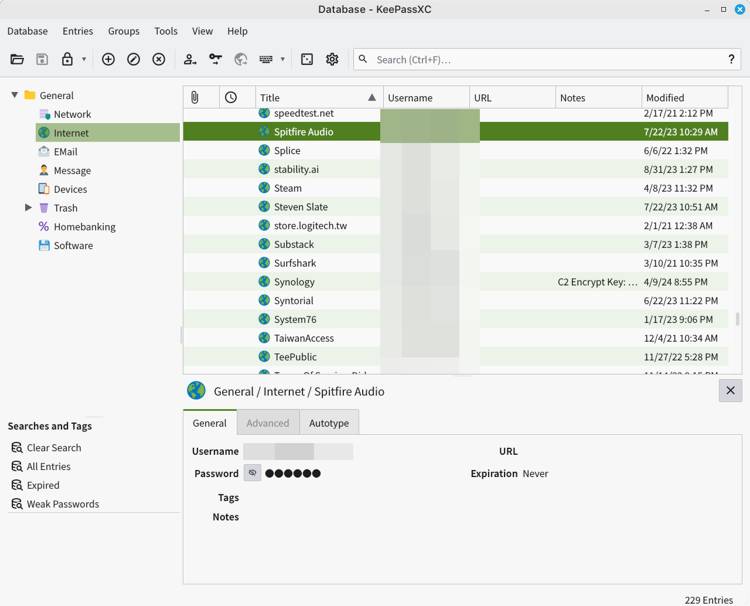Lock the database with padlock icon
This screenshot has height=606, width=750.
pos(67,59)
